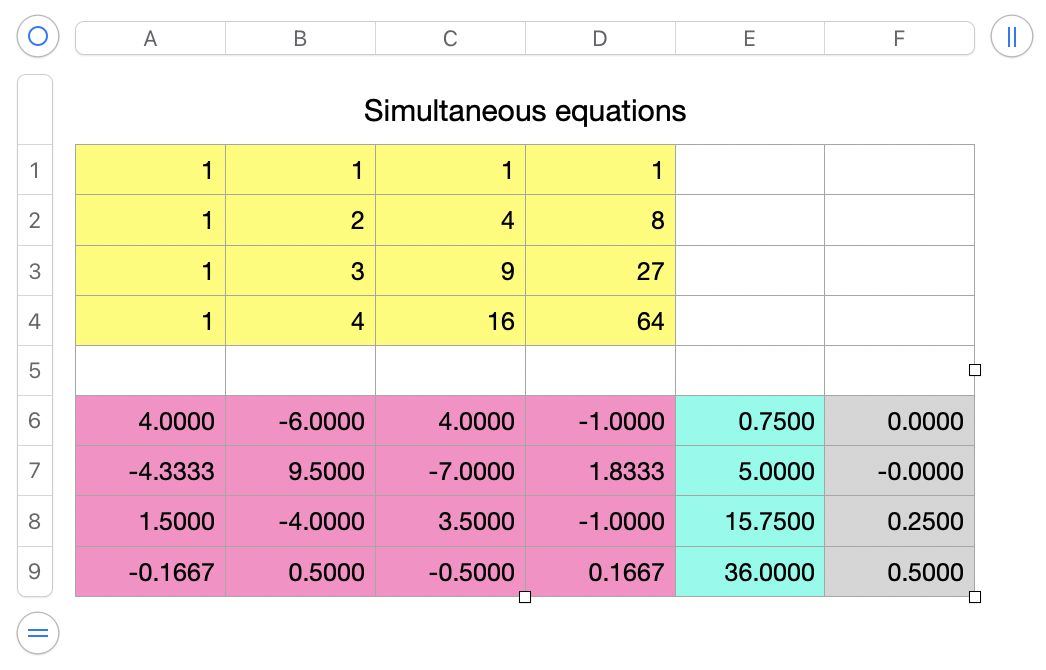Select cell with value 3.5000

[x=450, y=521]
